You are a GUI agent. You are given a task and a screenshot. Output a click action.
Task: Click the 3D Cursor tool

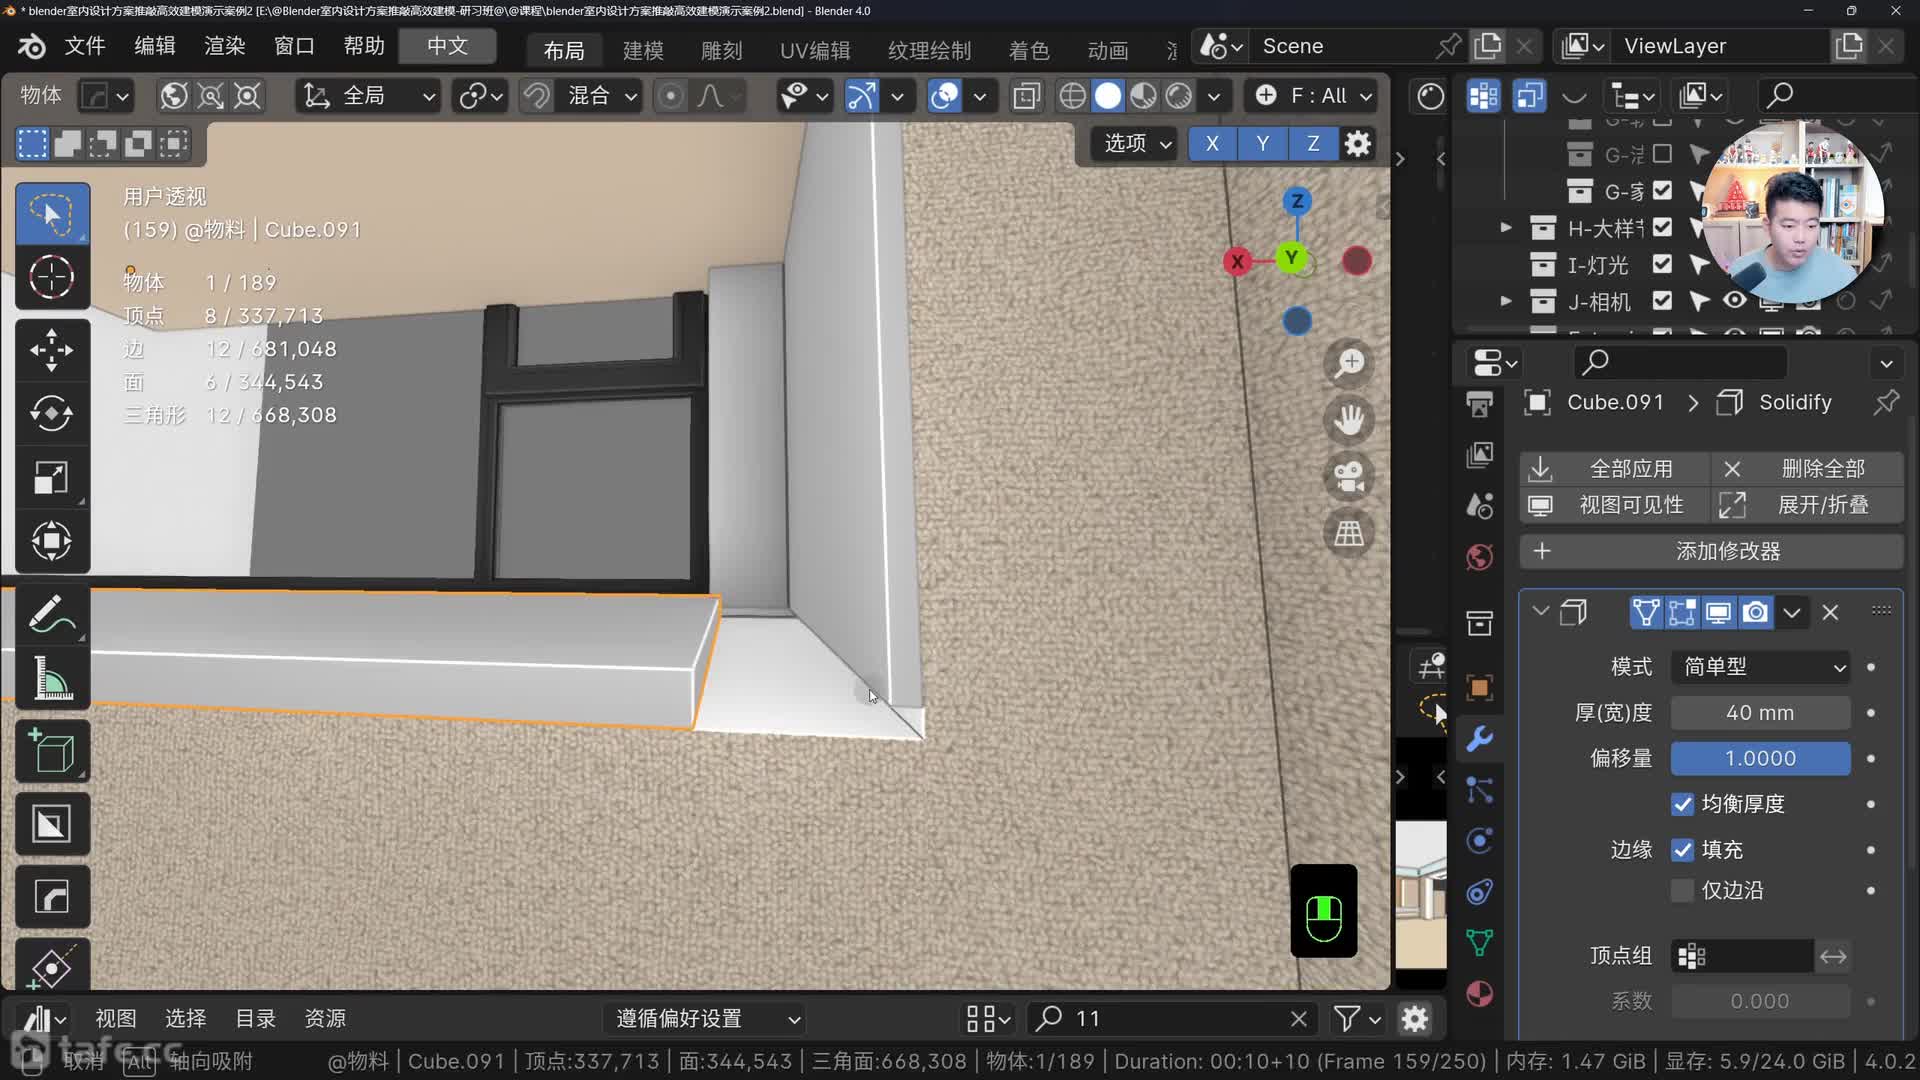click(51, 277)
